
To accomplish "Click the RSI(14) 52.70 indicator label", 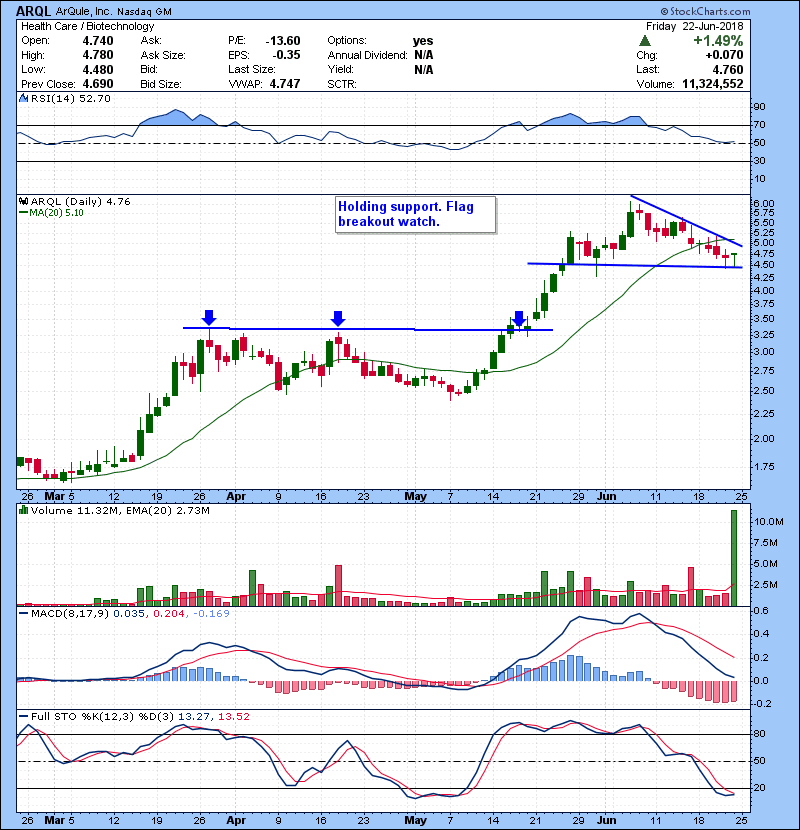I will click(x=70, y=98).
